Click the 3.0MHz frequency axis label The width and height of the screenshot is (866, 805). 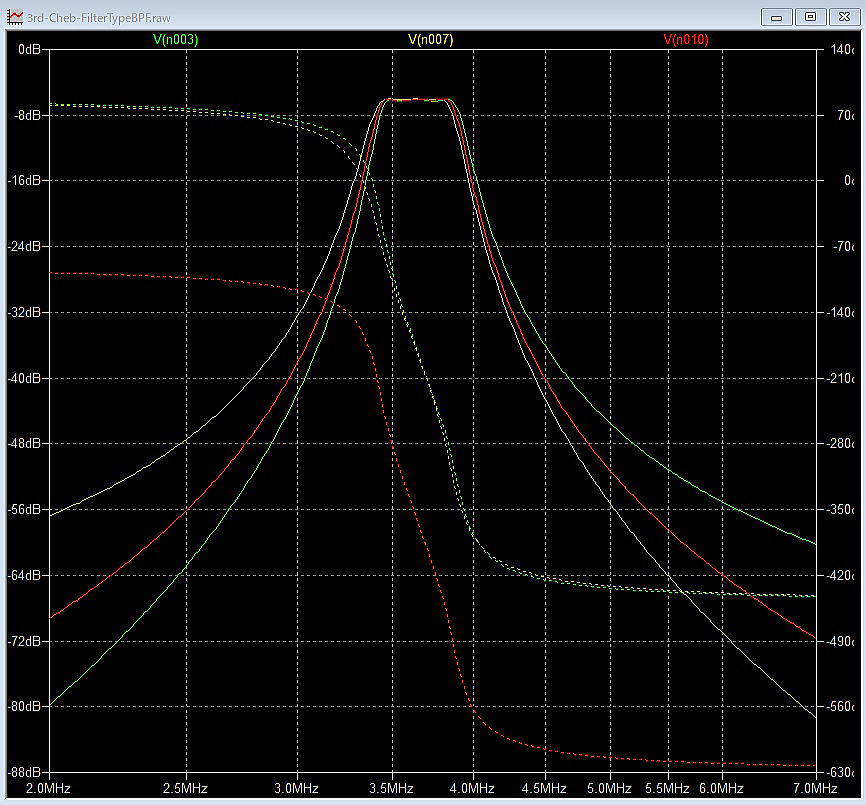[297, 788]
